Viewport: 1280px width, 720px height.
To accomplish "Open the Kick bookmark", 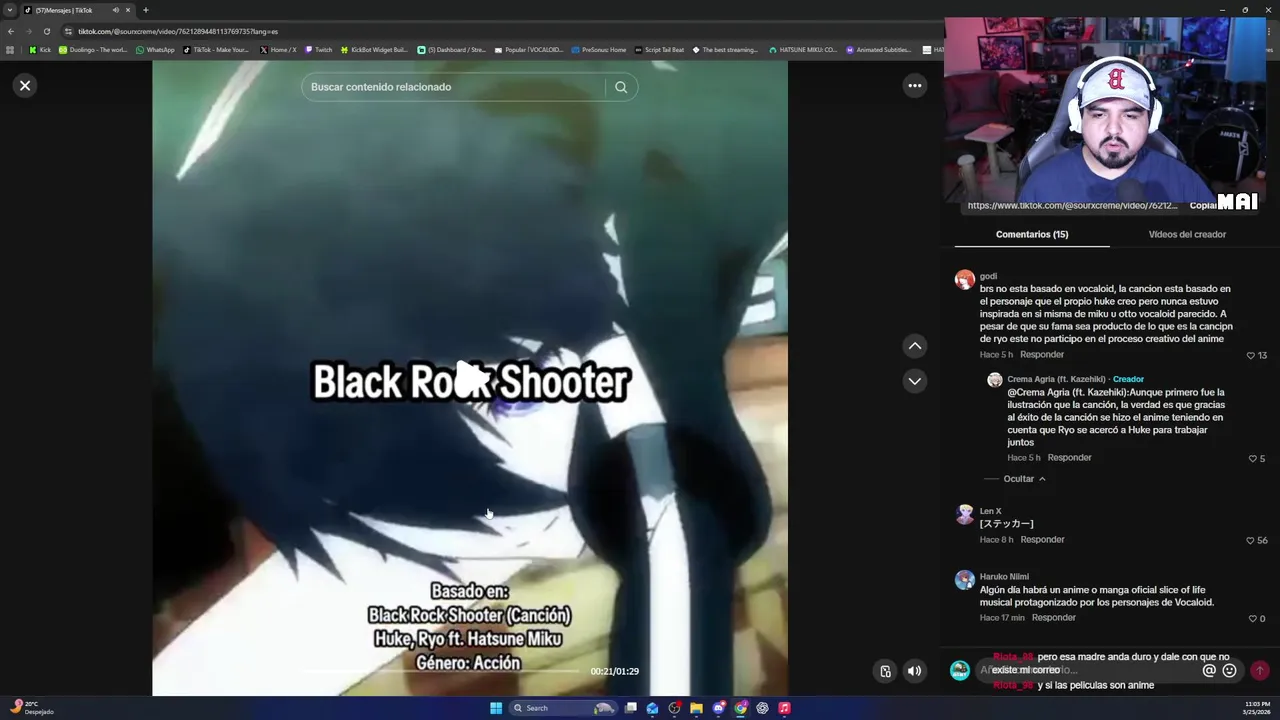I will (40, 50).
